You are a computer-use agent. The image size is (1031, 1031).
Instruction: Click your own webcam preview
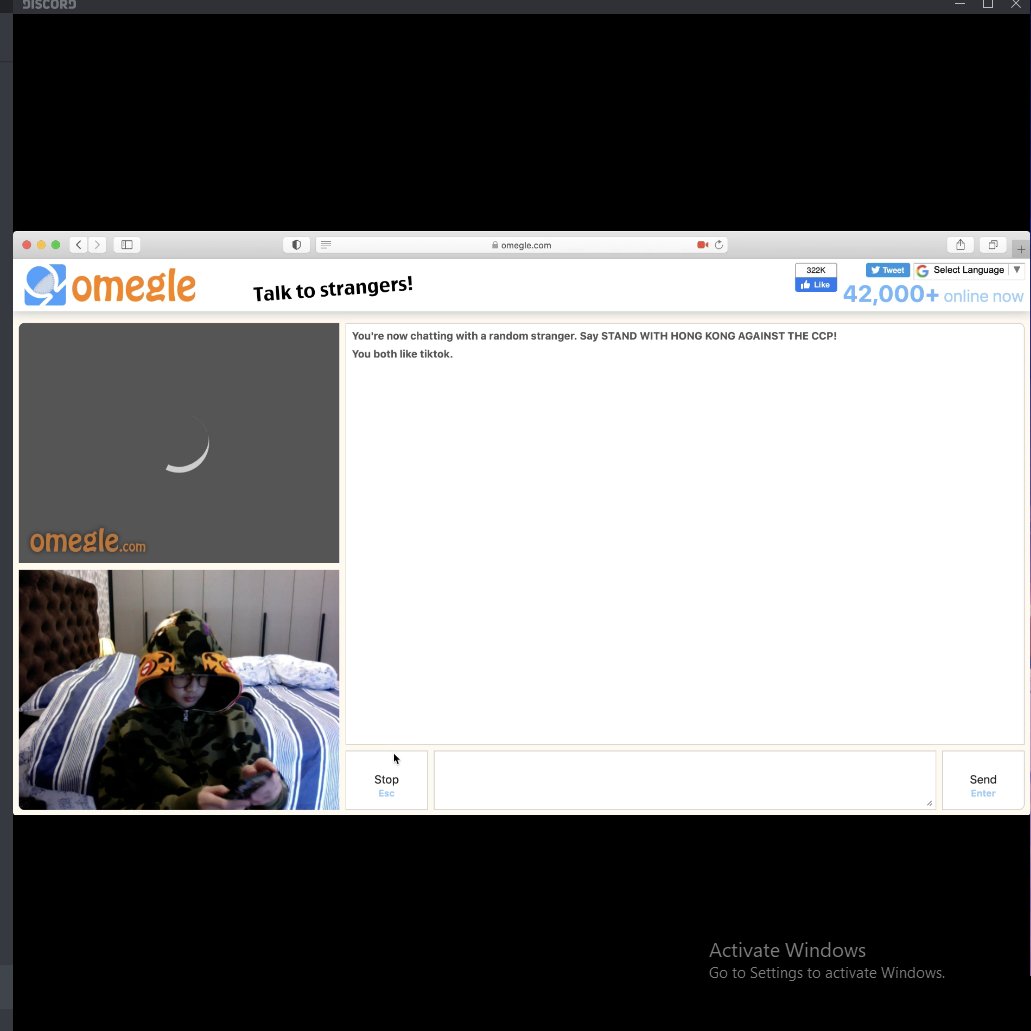point(179,690)
